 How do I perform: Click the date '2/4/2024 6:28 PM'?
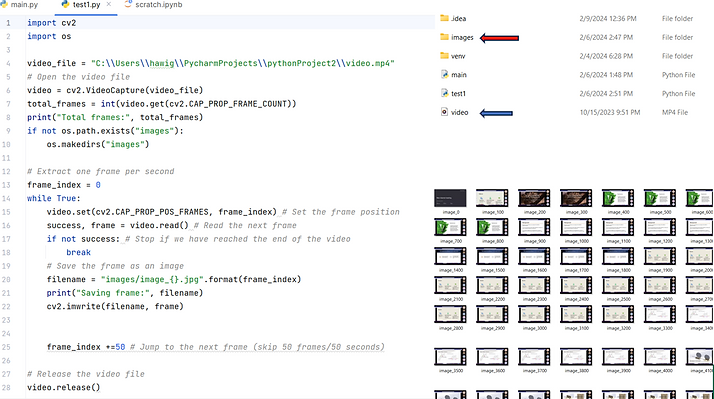[606, 56]
